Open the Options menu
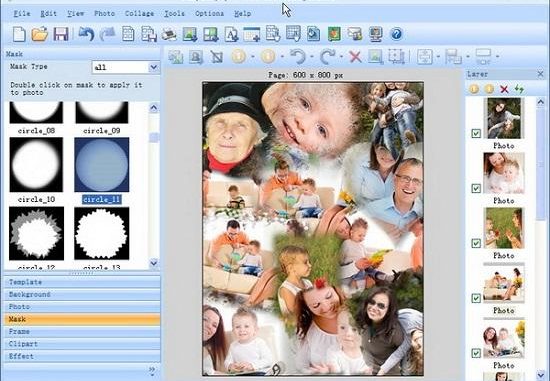Screen dimensions: 550x381 (209, 14)
